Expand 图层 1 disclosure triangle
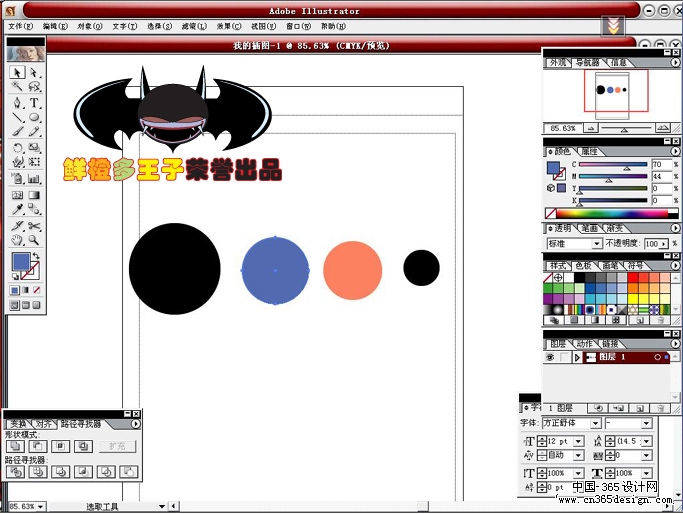This screenshot has height=514, width=683. [x=577, y=358]
